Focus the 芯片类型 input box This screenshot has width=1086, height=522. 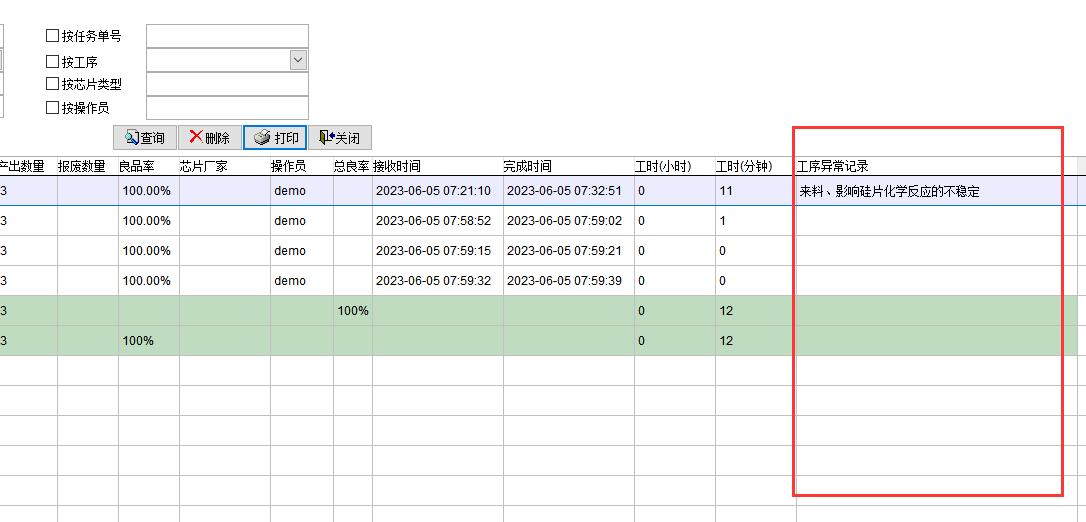[x=227, y=85]
